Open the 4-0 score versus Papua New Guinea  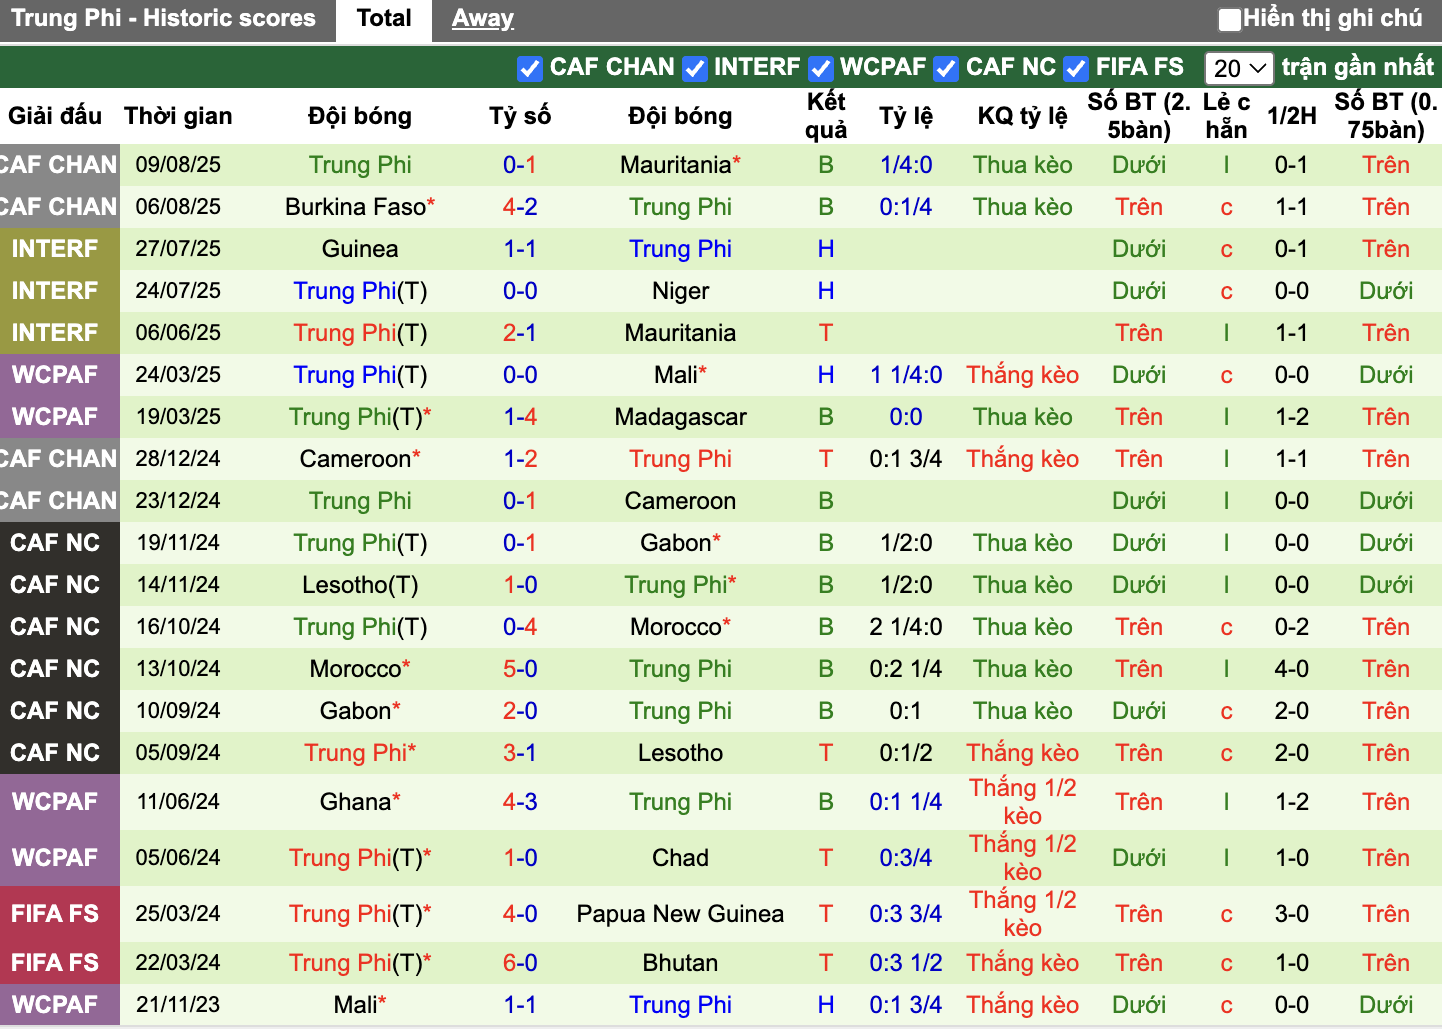pyautogui.click(x=520, y=914)
